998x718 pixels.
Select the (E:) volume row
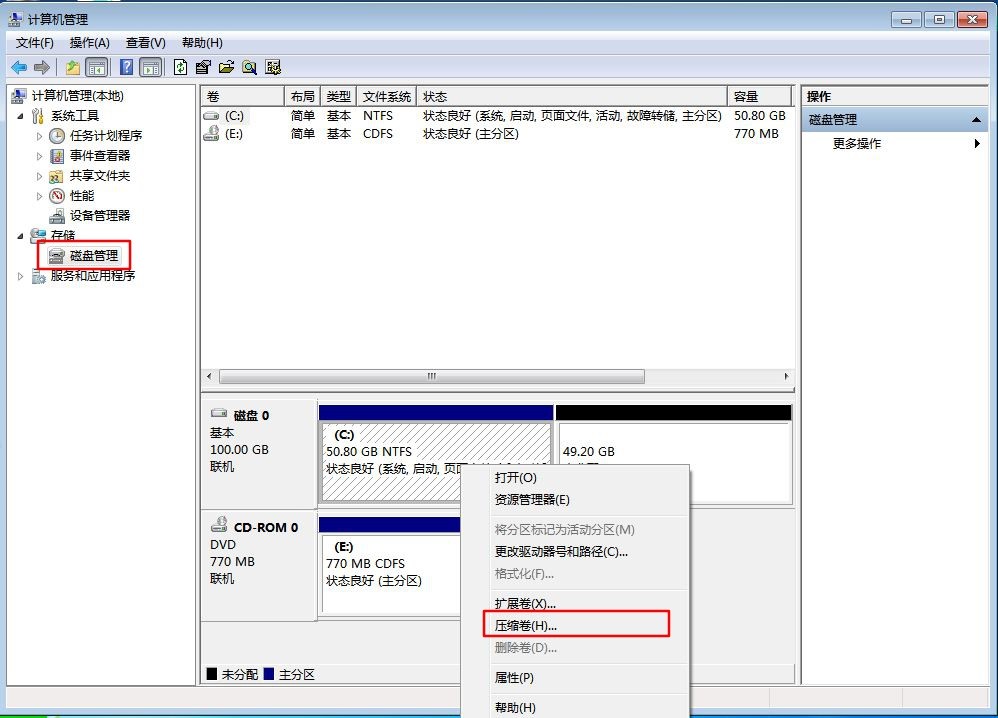[497, 134]
